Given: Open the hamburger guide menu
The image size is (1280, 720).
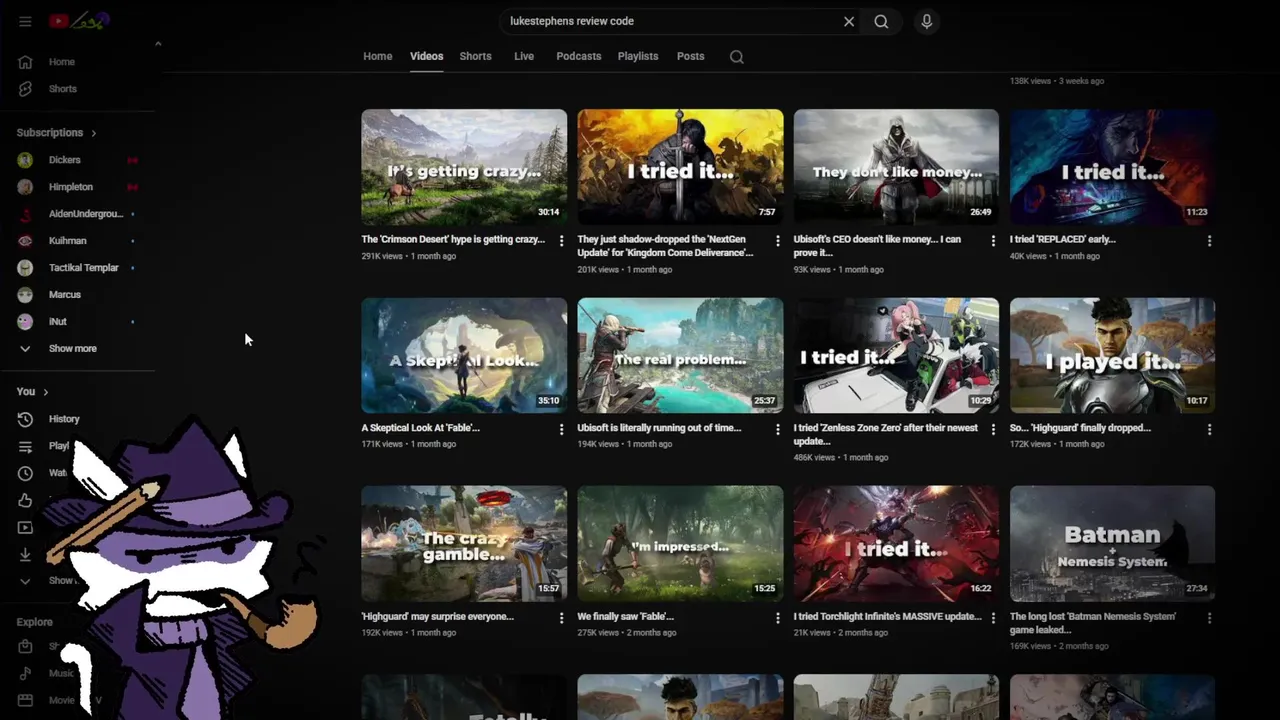Looking at the screenshot, I should click(x=25, y=21).
